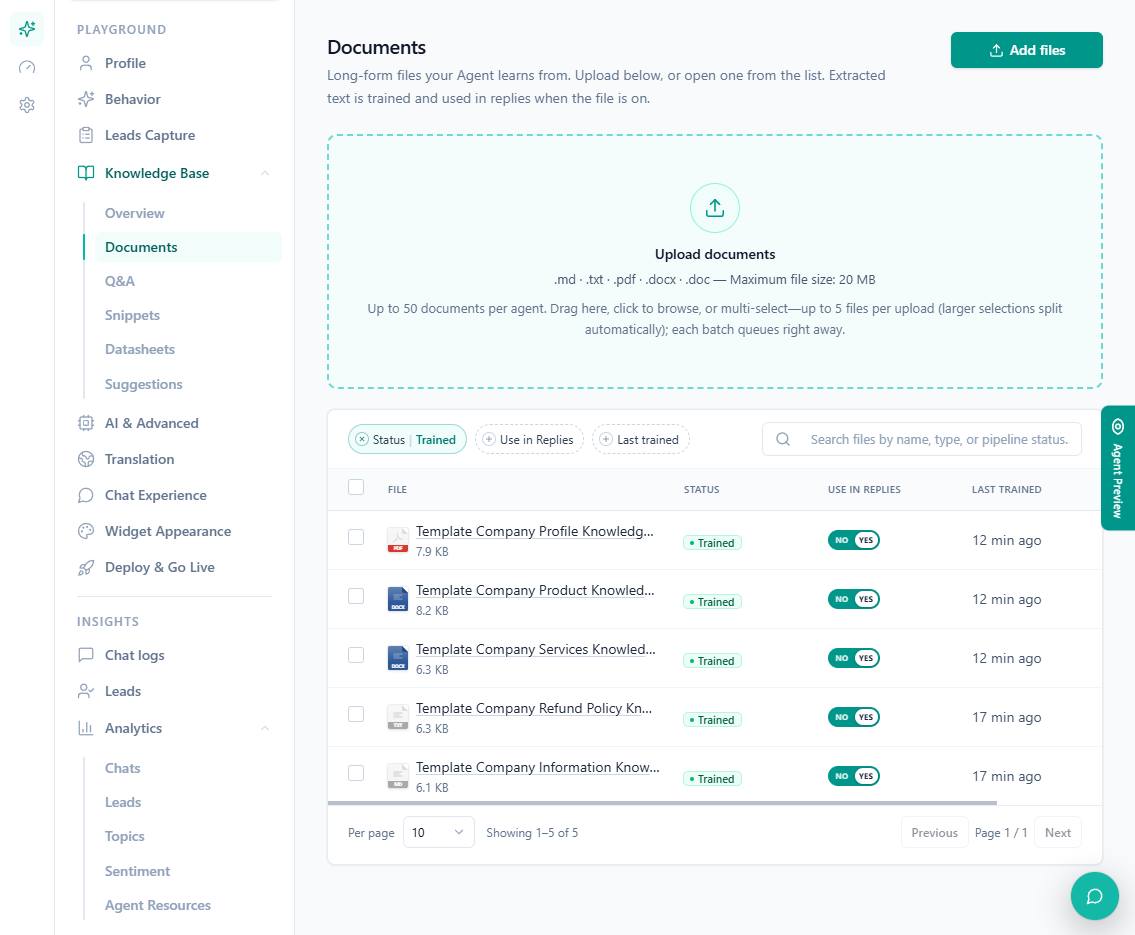Screen dimensions: 1135x935
Task: Select checkbox for Template Company Information file
Action: (356, 773)
